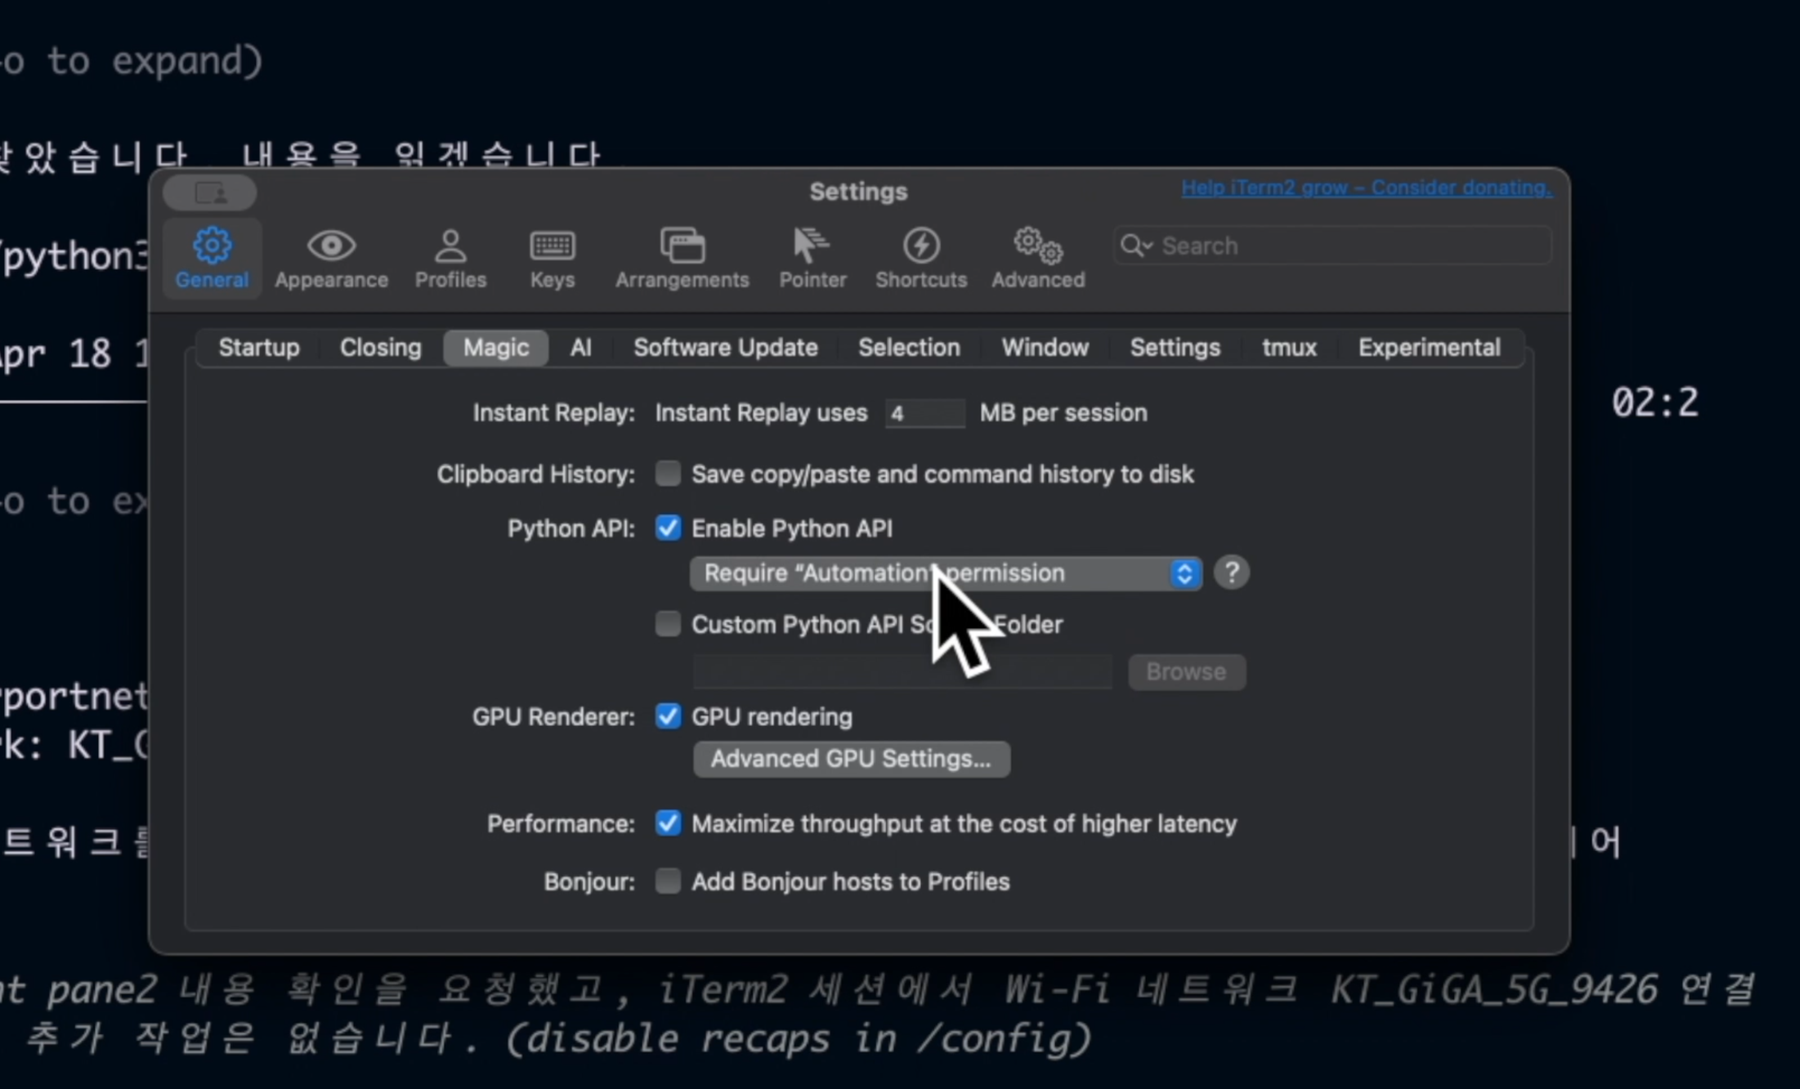Open the iTerm2 donation link
1800x1089 pixels.
coord(1366,188)
